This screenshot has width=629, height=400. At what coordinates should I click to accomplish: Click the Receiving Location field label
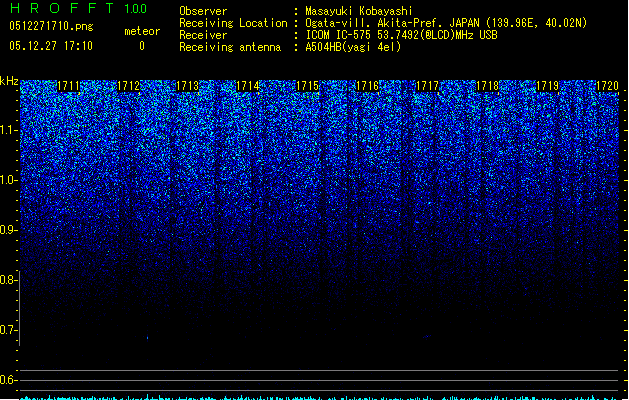[x=233, y=23]
